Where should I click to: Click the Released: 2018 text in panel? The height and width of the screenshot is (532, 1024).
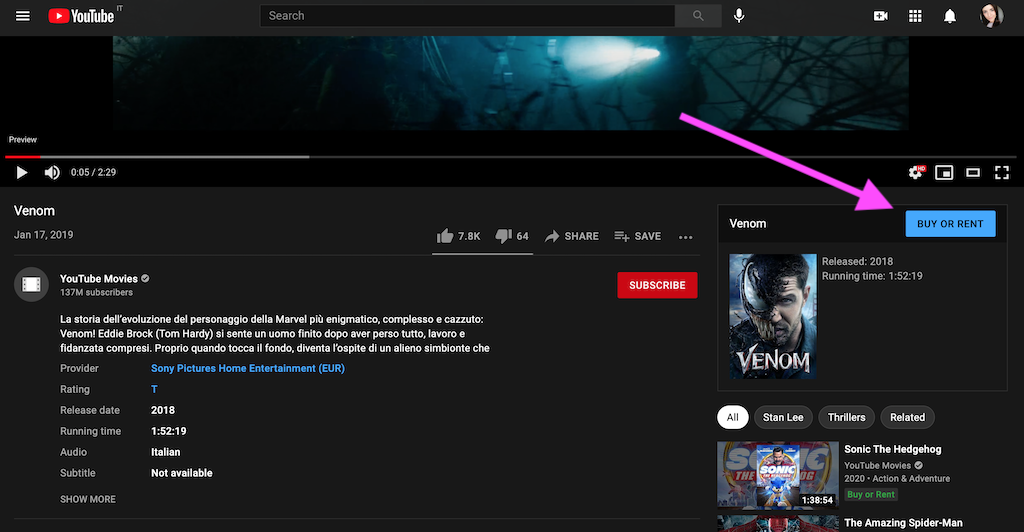[857, 261]
